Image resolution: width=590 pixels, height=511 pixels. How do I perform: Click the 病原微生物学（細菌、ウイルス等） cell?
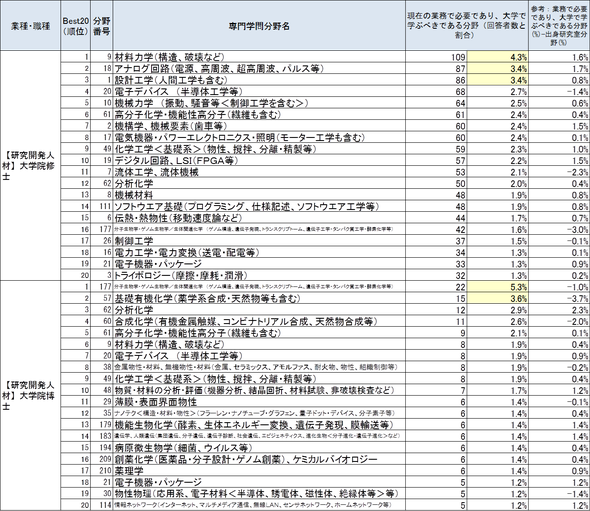[259, 448]
